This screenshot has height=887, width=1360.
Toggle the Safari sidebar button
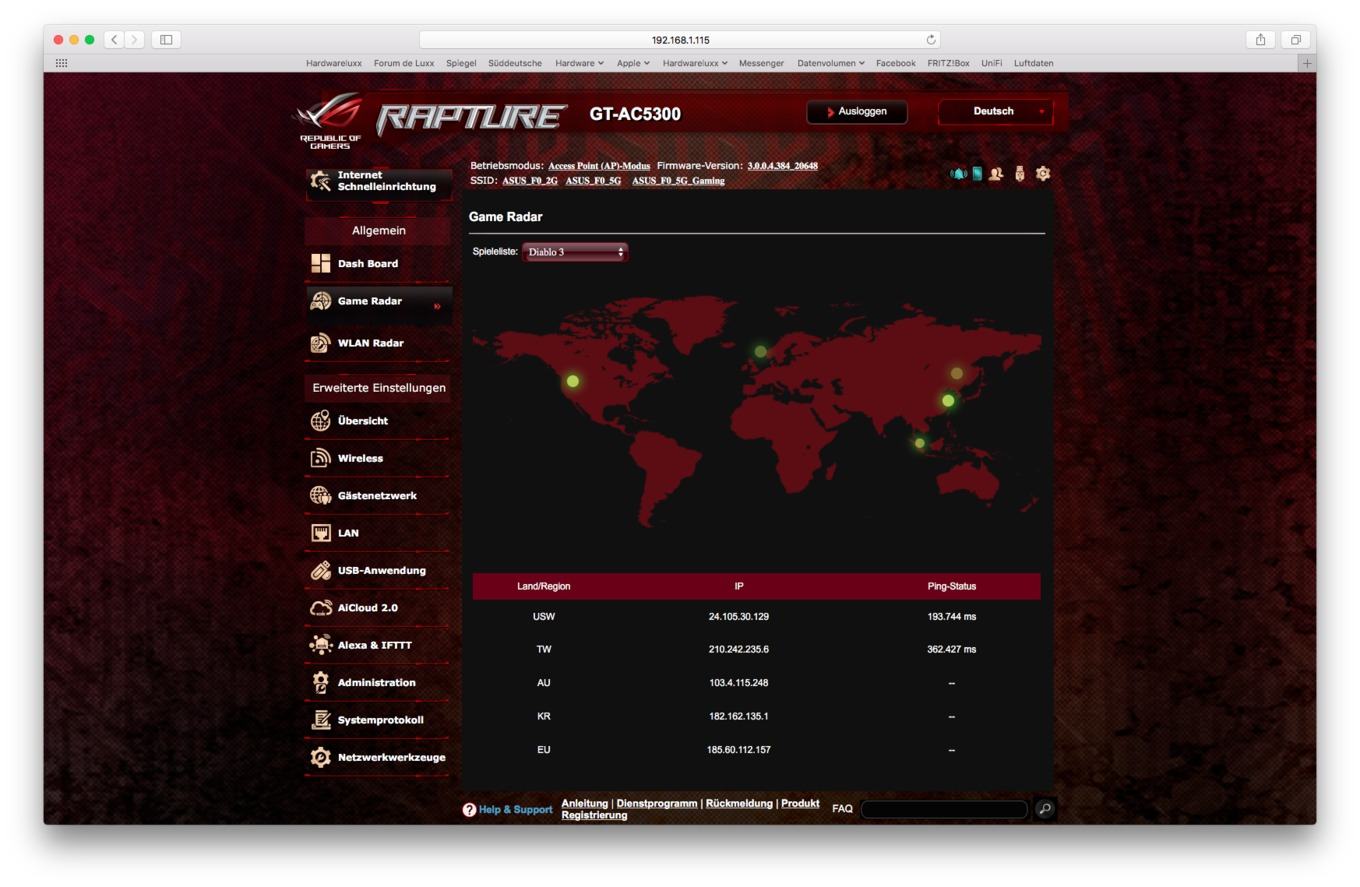166,40
